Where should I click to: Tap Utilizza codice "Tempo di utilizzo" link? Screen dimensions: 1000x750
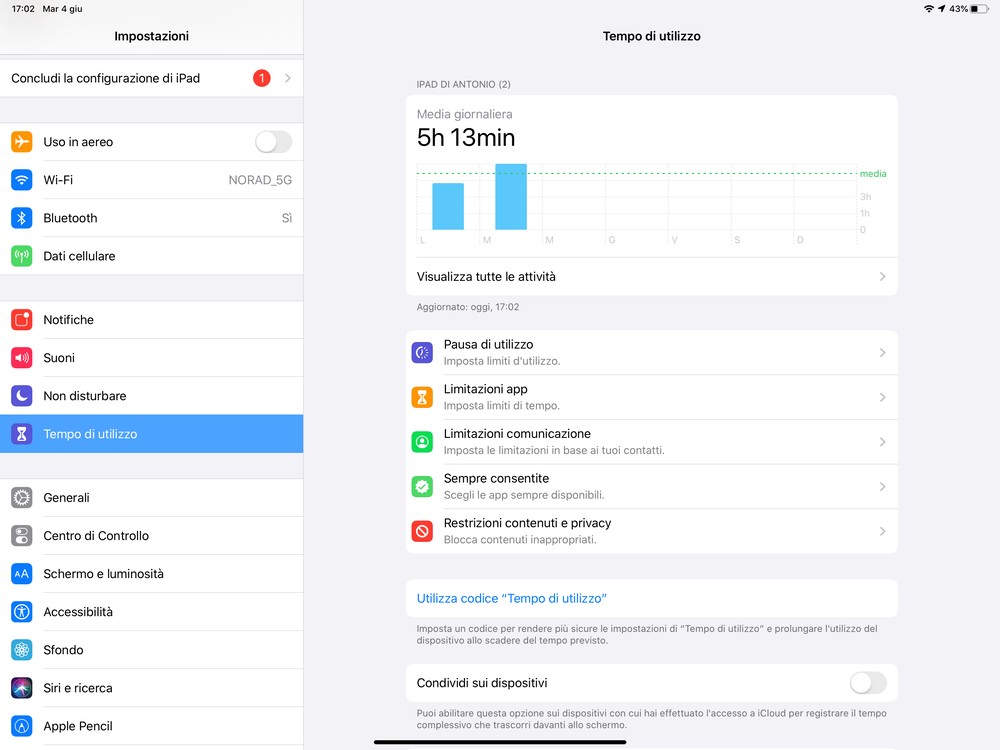tap(511, 598)
